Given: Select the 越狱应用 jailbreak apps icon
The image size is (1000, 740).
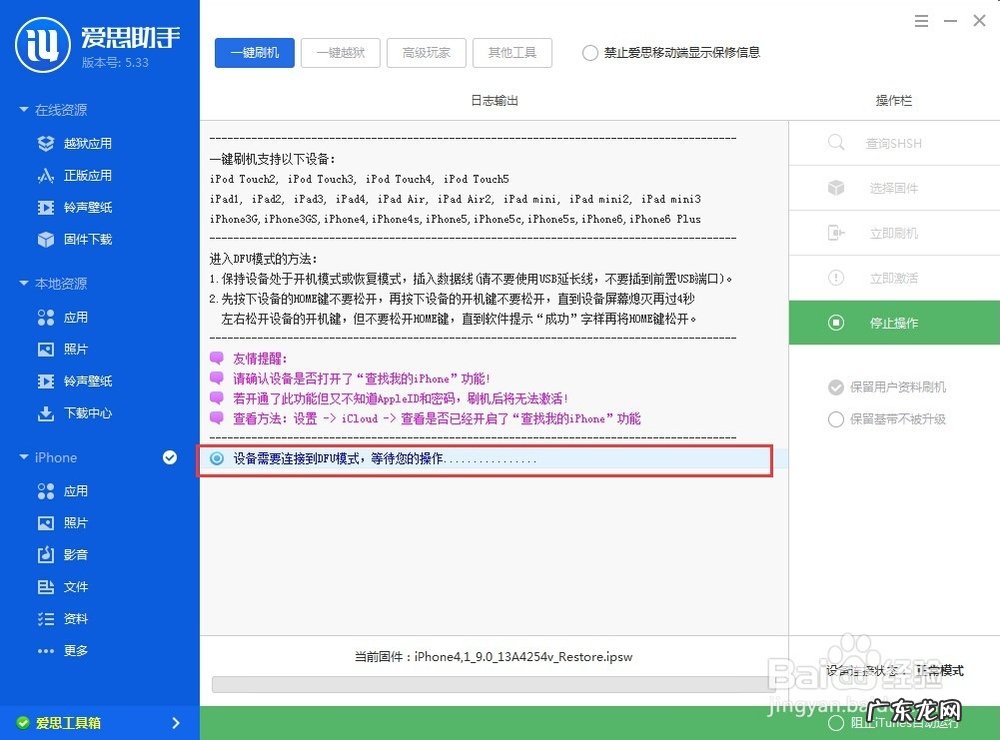Looking at the screenshot, I should (x=46, y=143).
